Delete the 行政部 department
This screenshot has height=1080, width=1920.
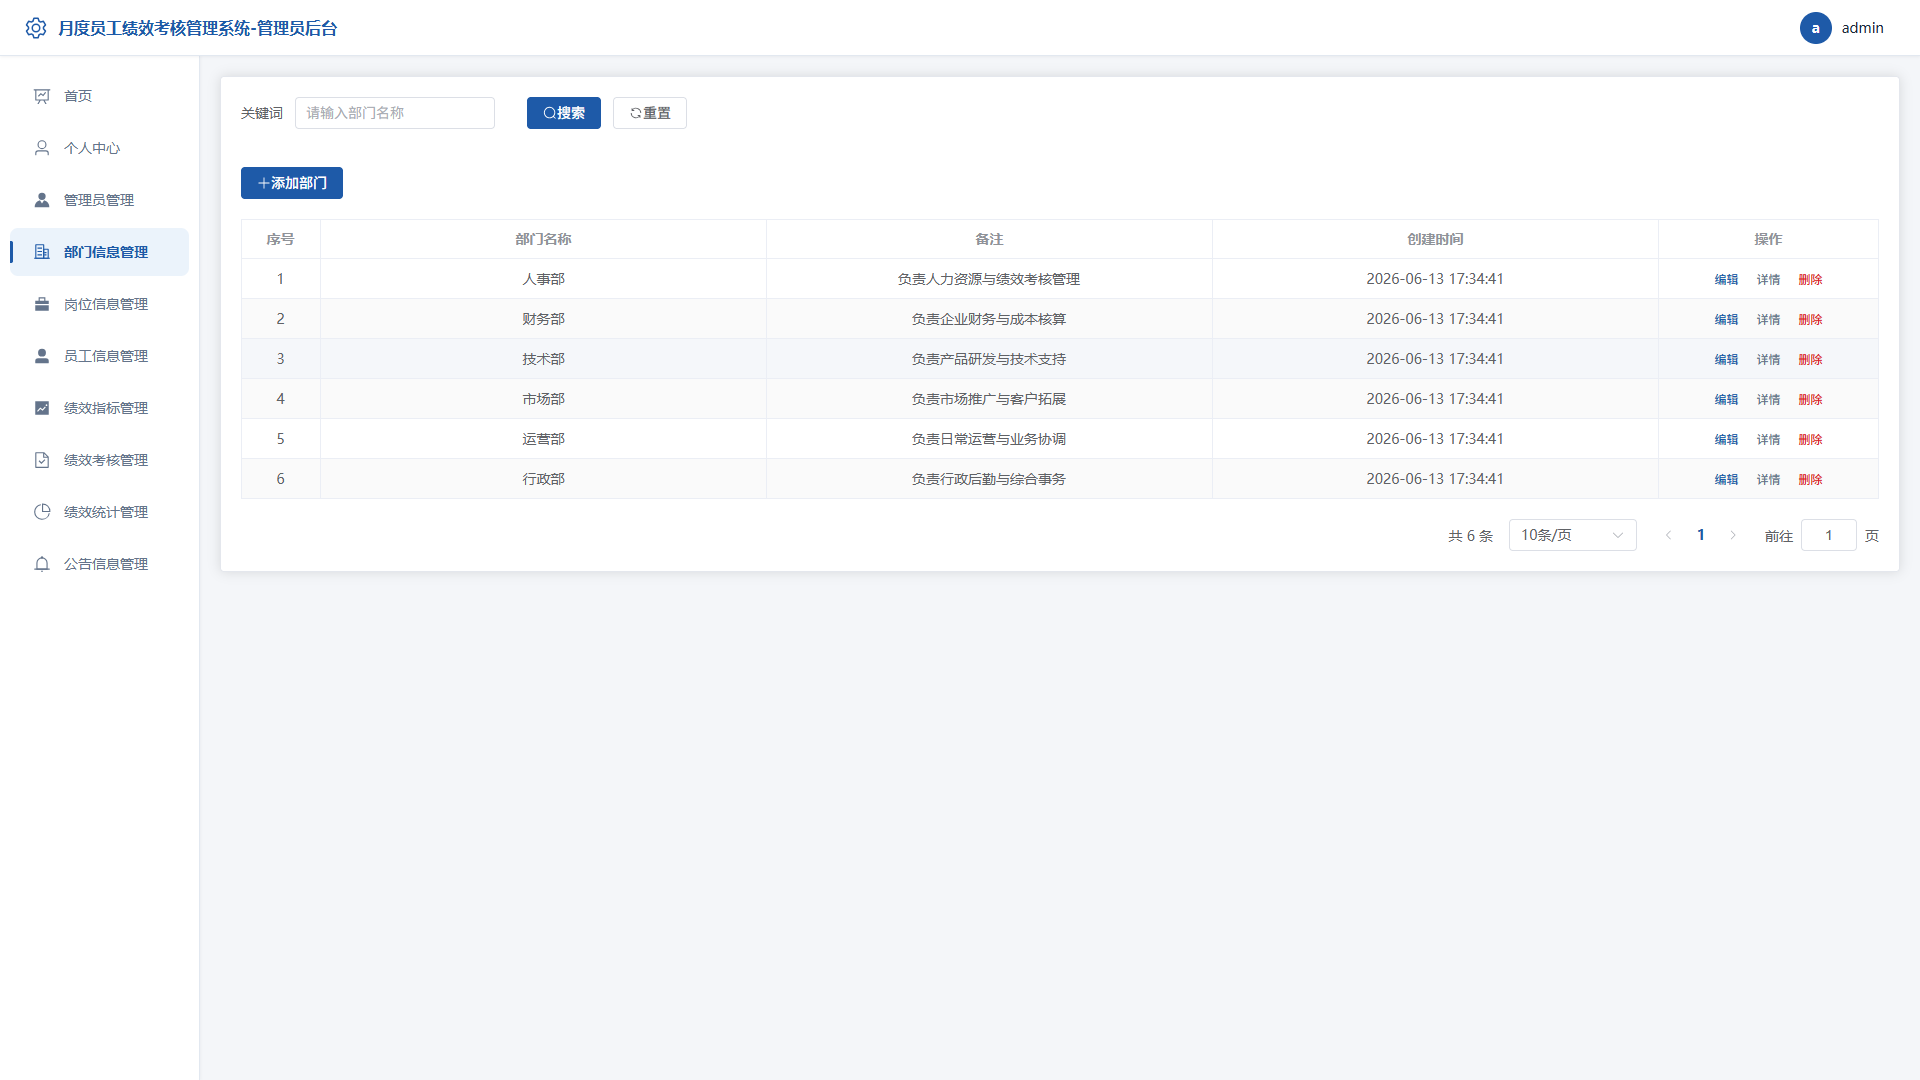(1810, 480)
